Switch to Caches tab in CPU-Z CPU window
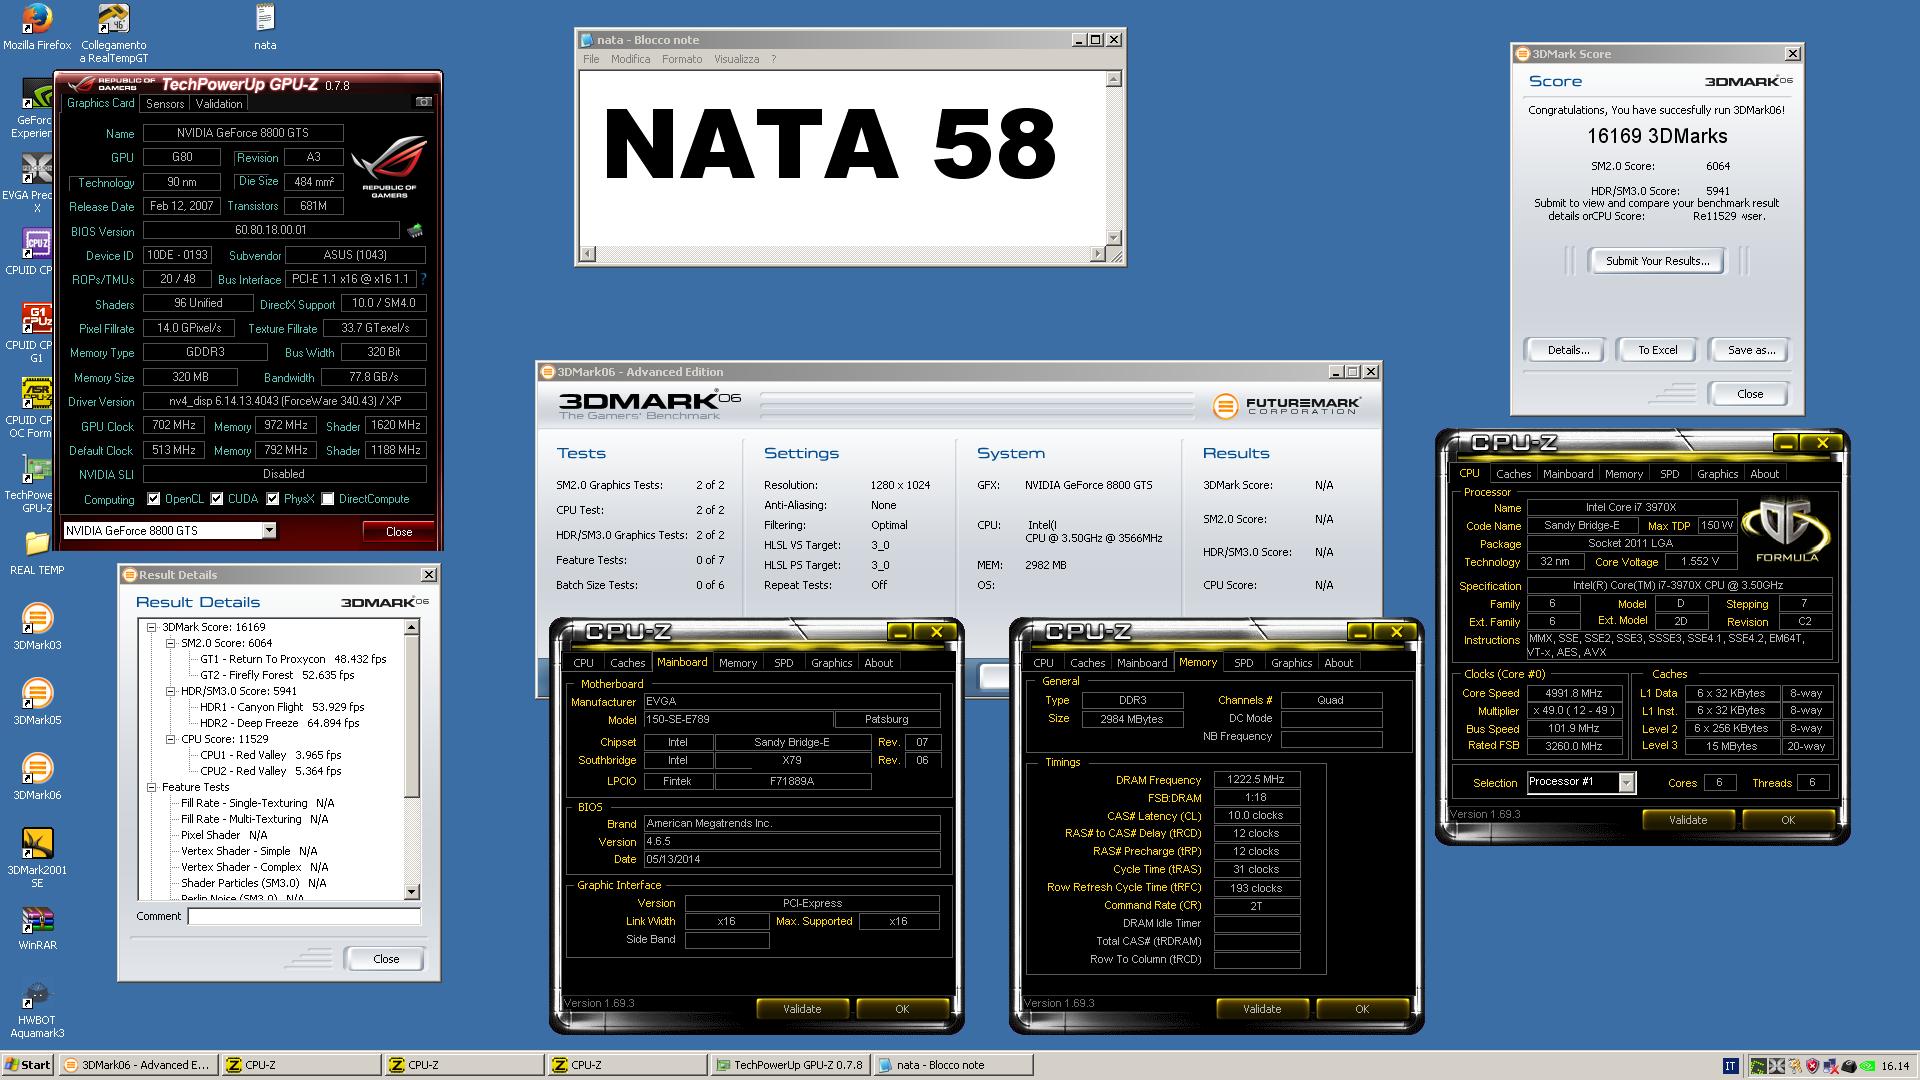 [1513, 474]
